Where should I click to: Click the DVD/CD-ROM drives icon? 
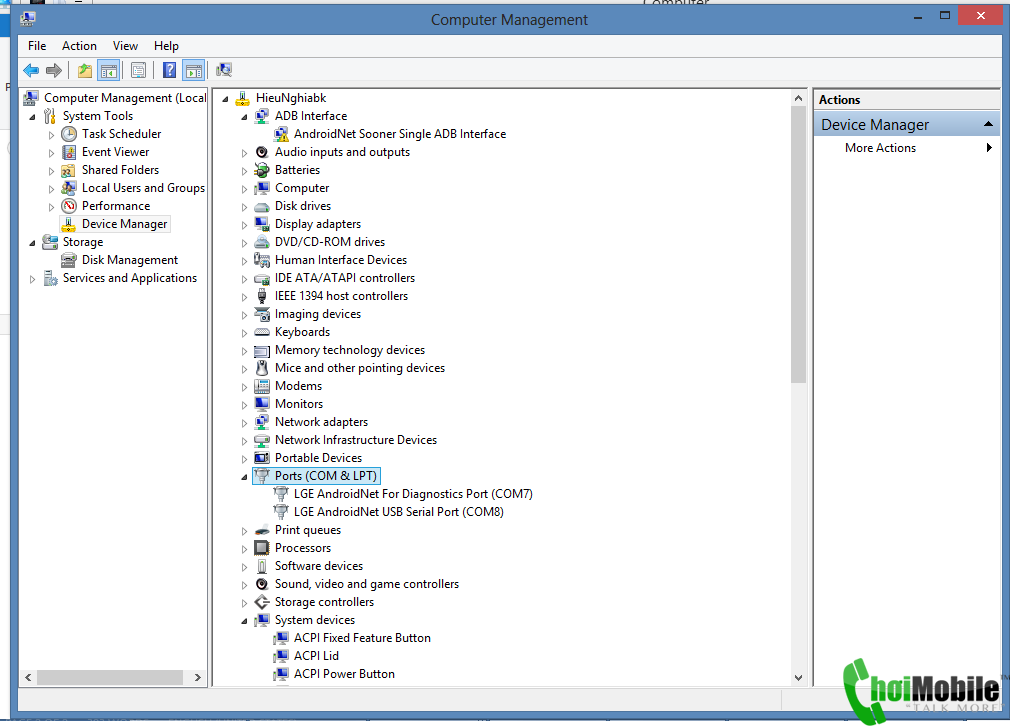tap(262, 242)
